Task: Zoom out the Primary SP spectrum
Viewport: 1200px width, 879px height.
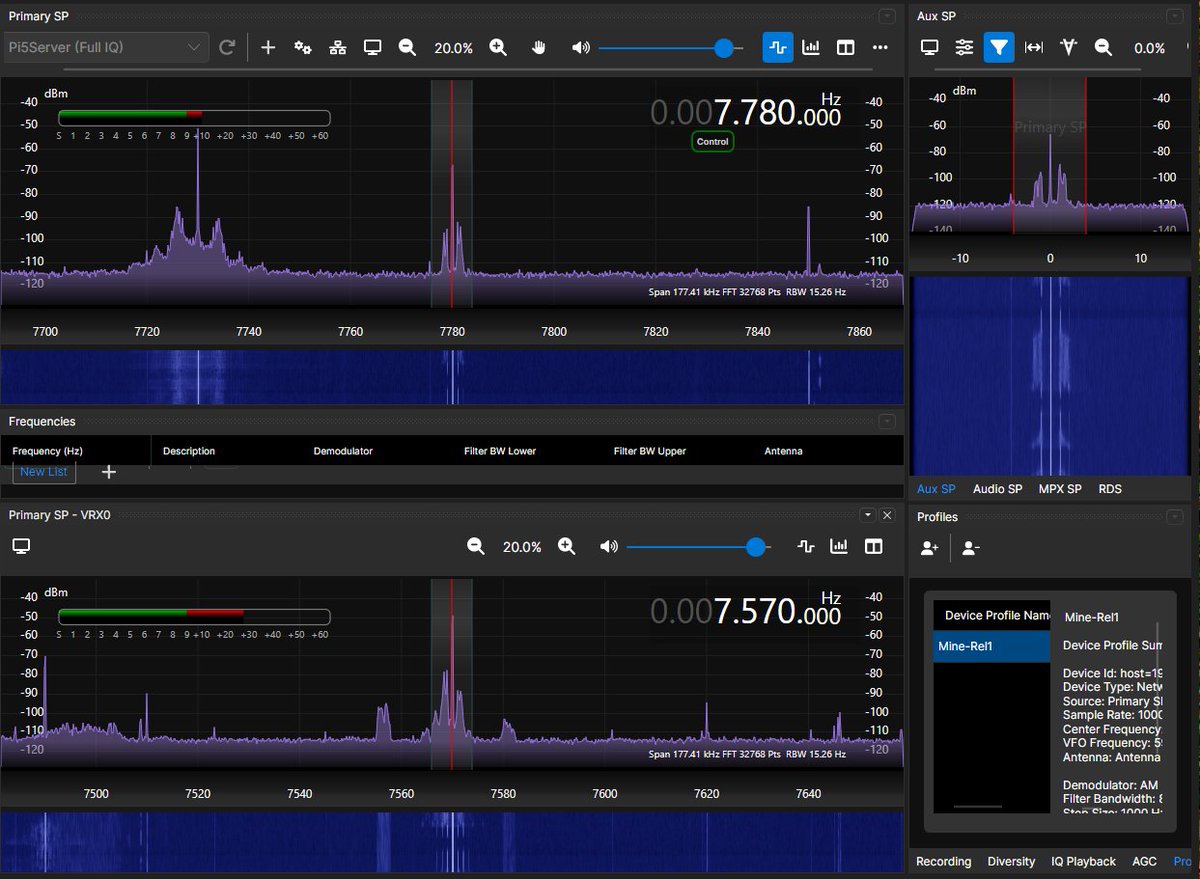Action: (x=407, y=47)
